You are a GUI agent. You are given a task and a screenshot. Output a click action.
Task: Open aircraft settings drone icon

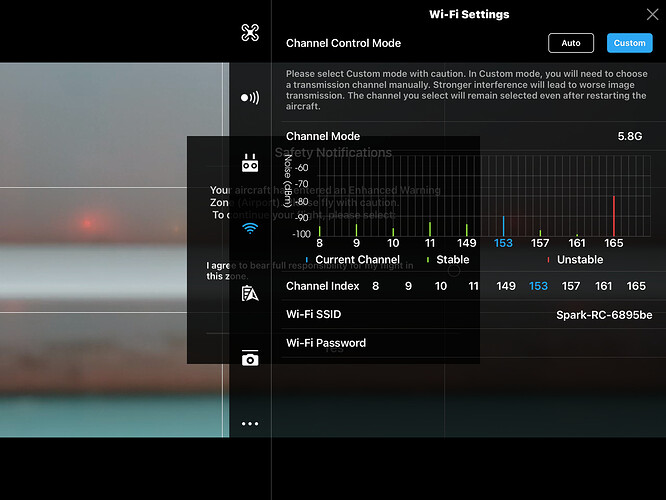point(250,33)
